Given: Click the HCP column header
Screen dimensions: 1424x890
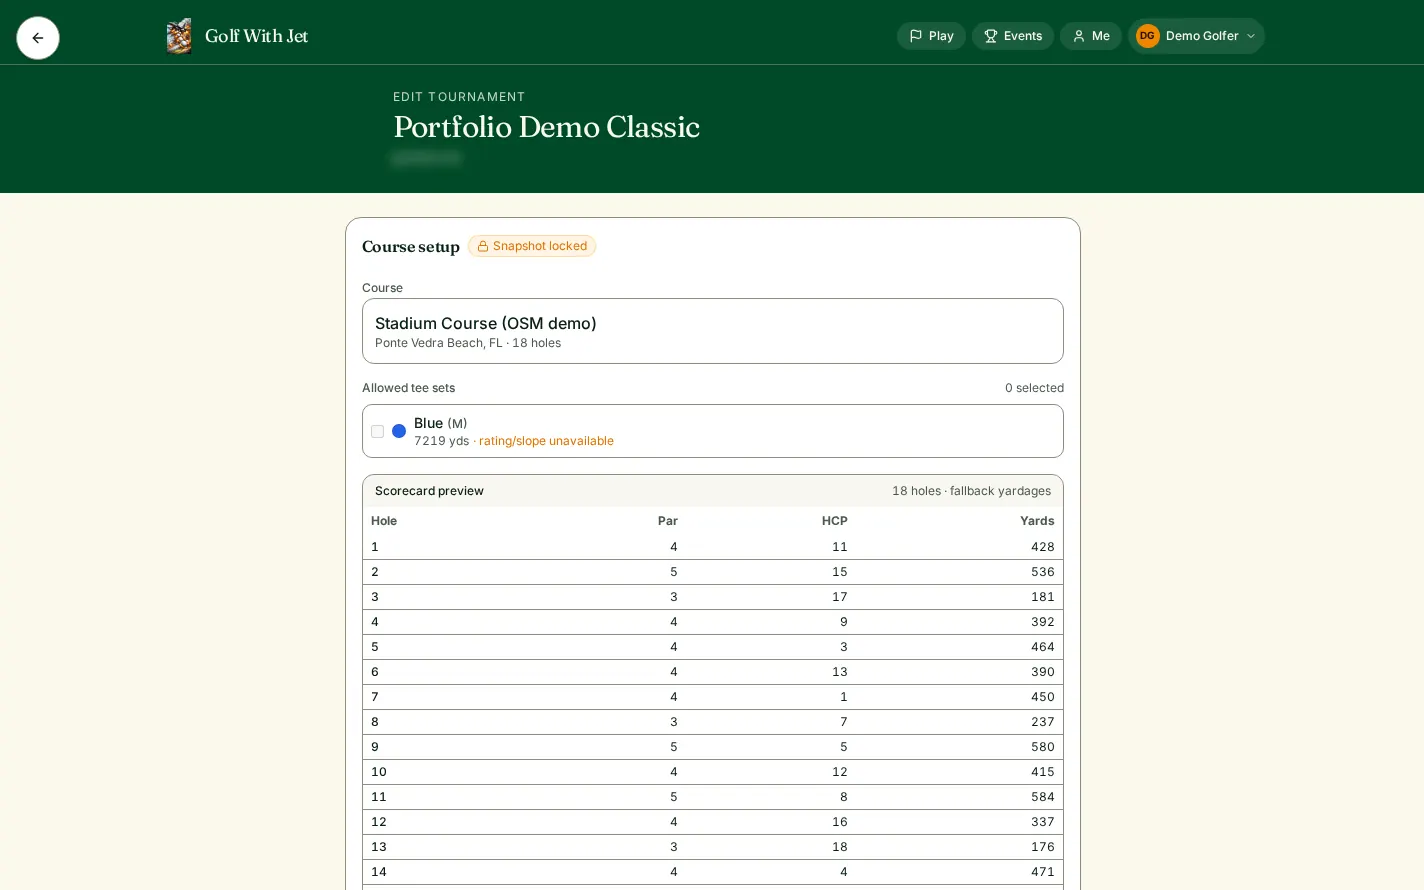Looking at the screenshot, I should pyautogui.click(x=835, y=521).
